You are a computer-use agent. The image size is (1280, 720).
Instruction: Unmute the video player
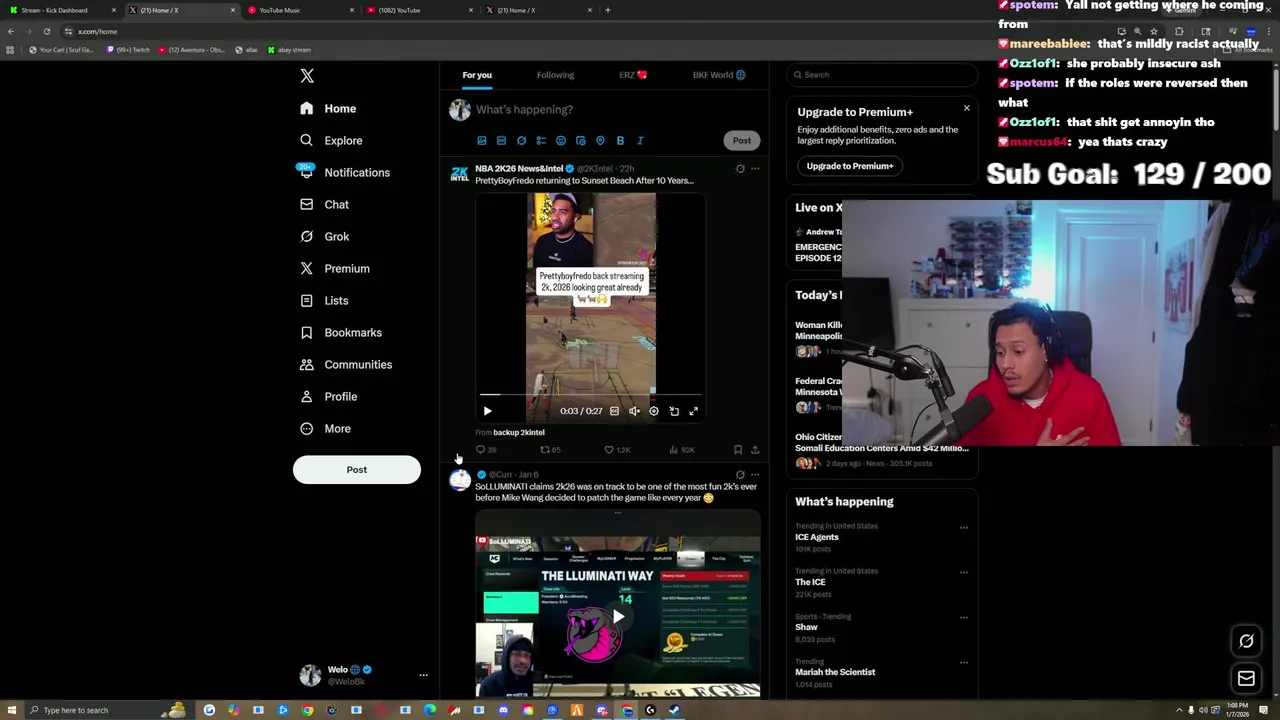[634, 411]
